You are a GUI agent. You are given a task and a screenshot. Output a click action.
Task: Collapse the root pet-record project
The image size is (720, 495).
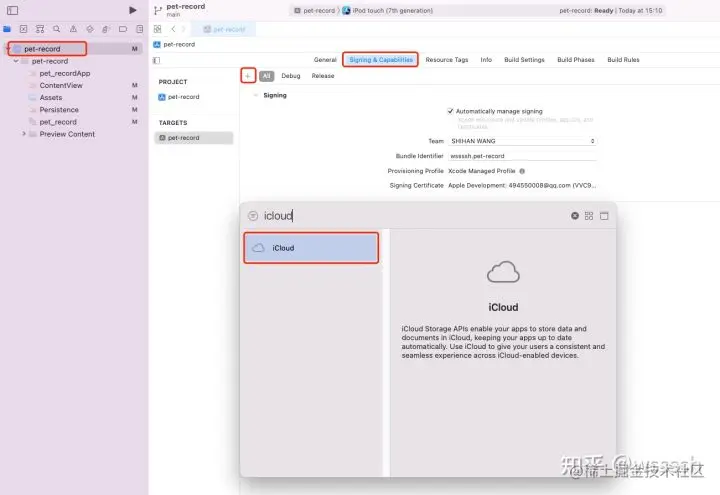coord(8,48)
